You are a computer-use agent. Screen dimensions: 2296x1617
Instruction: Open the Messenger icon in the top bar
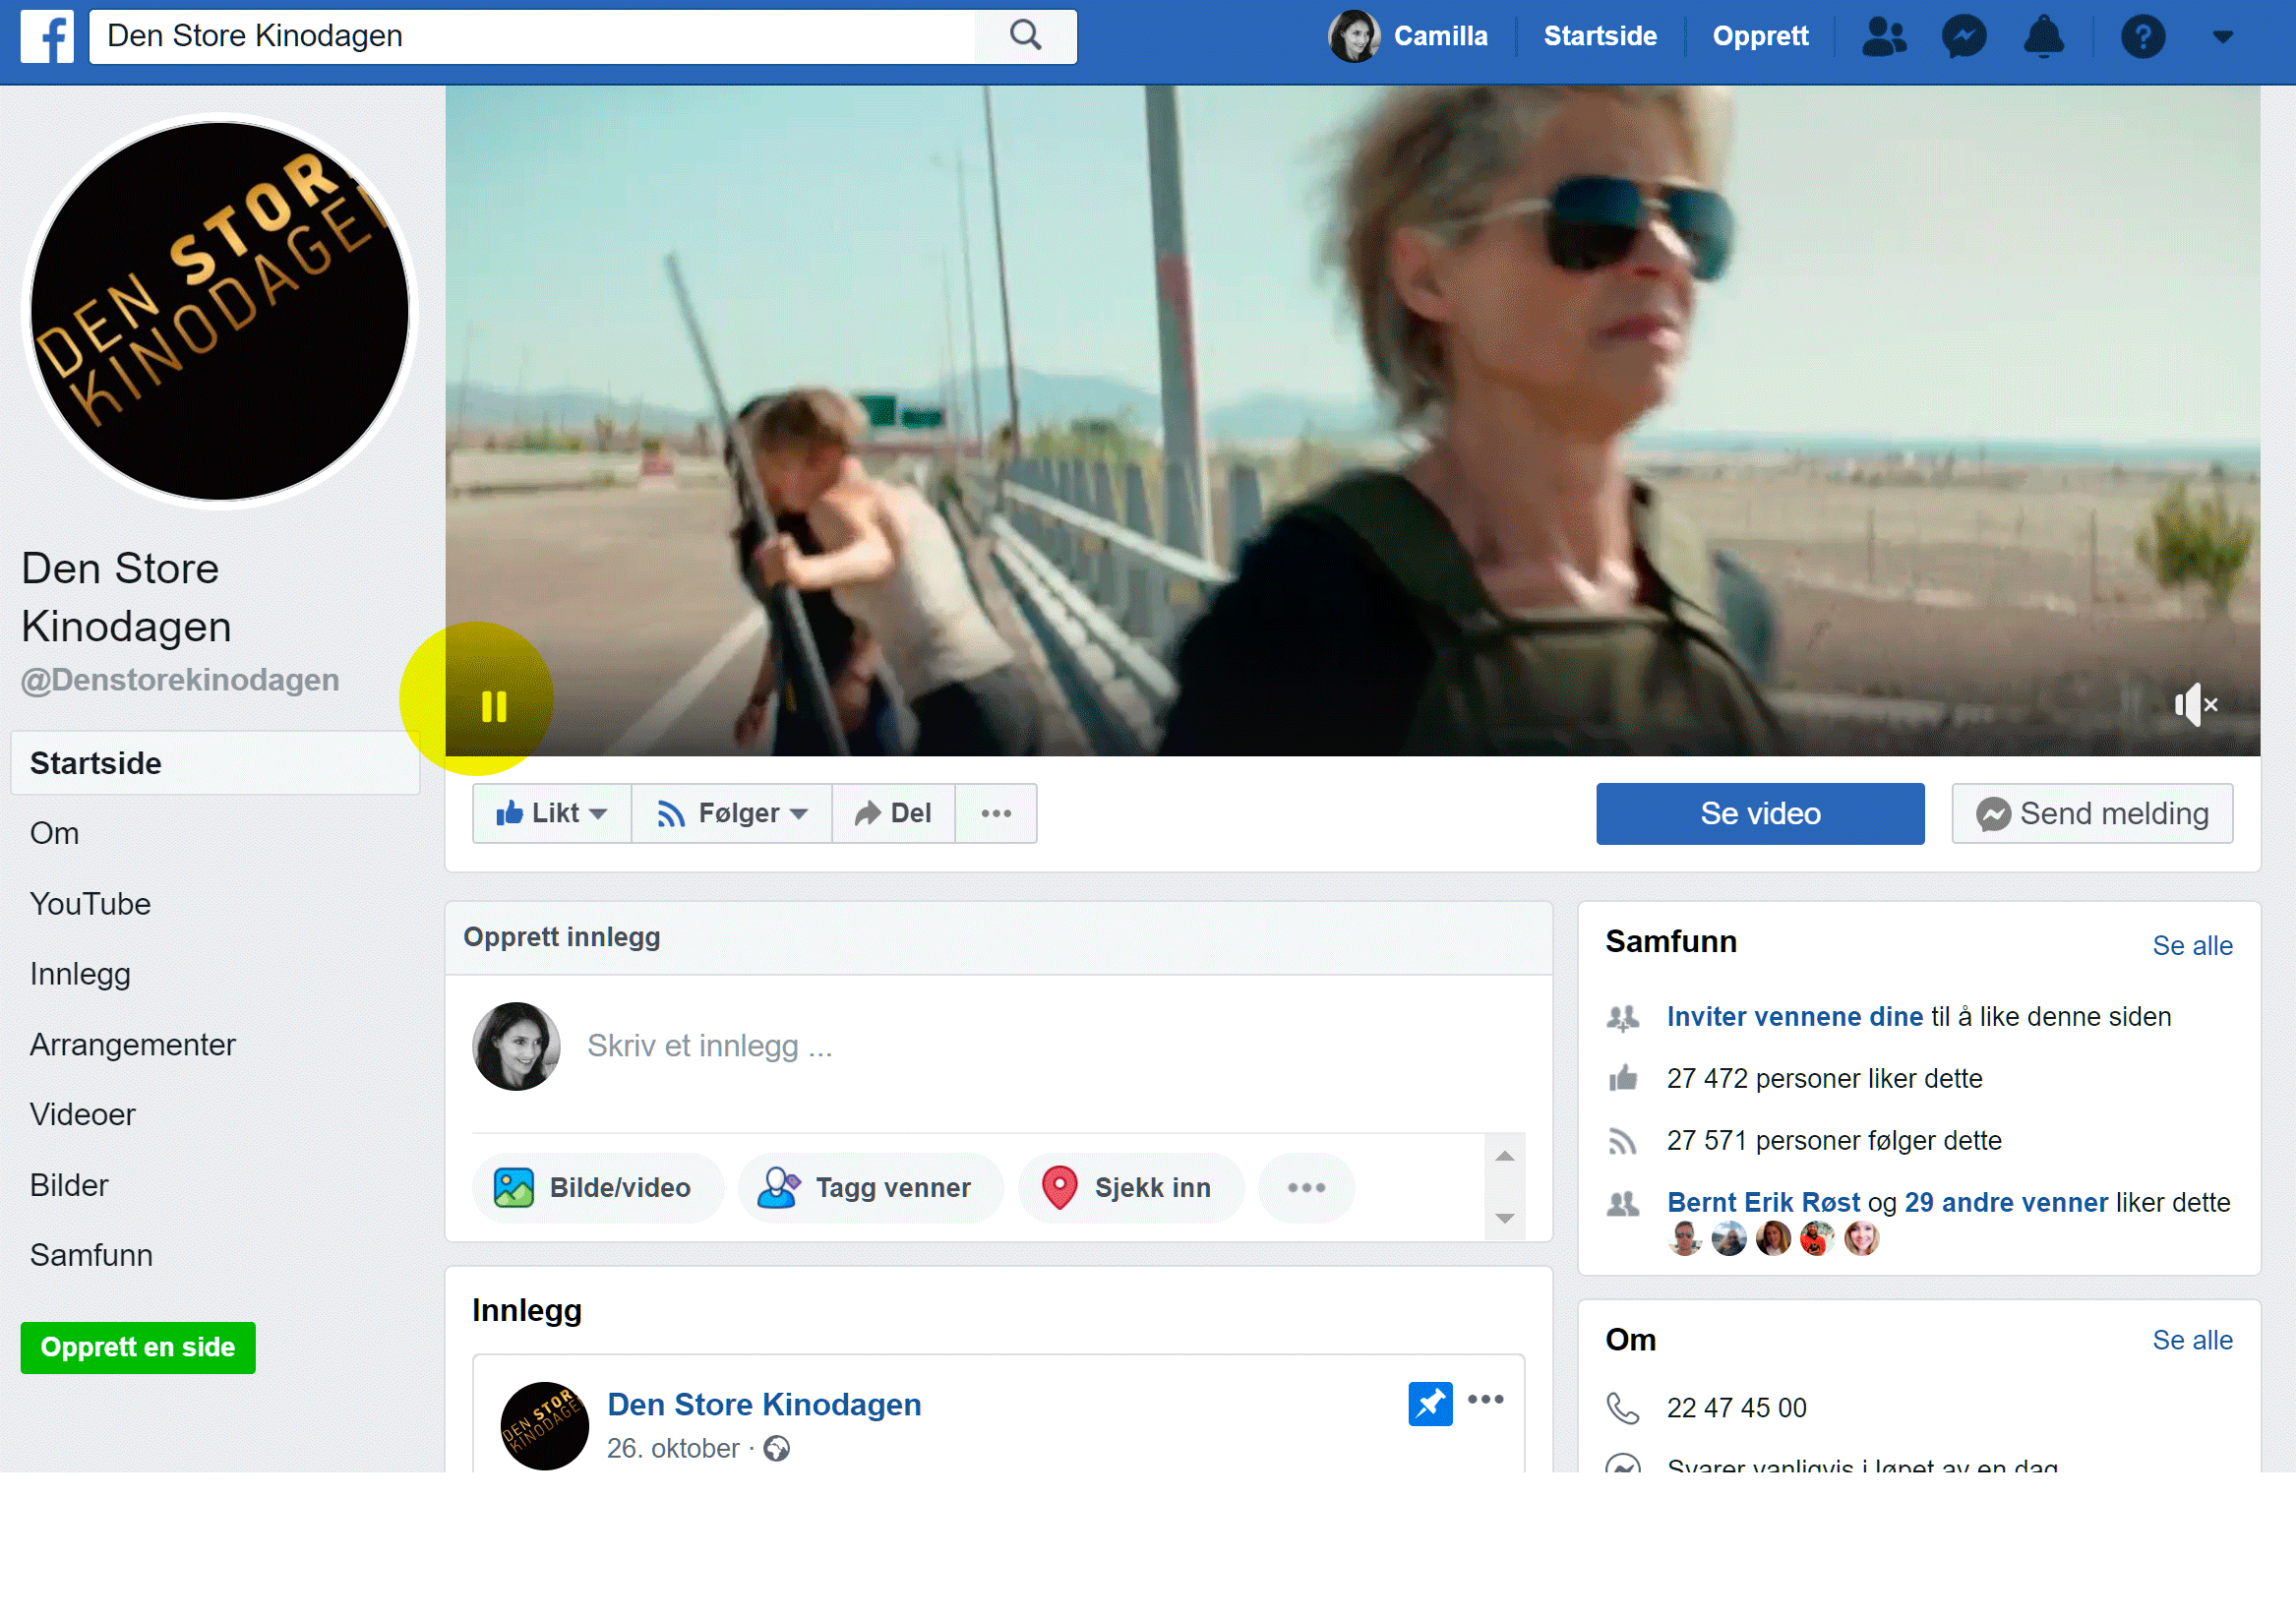point(1964,36)
